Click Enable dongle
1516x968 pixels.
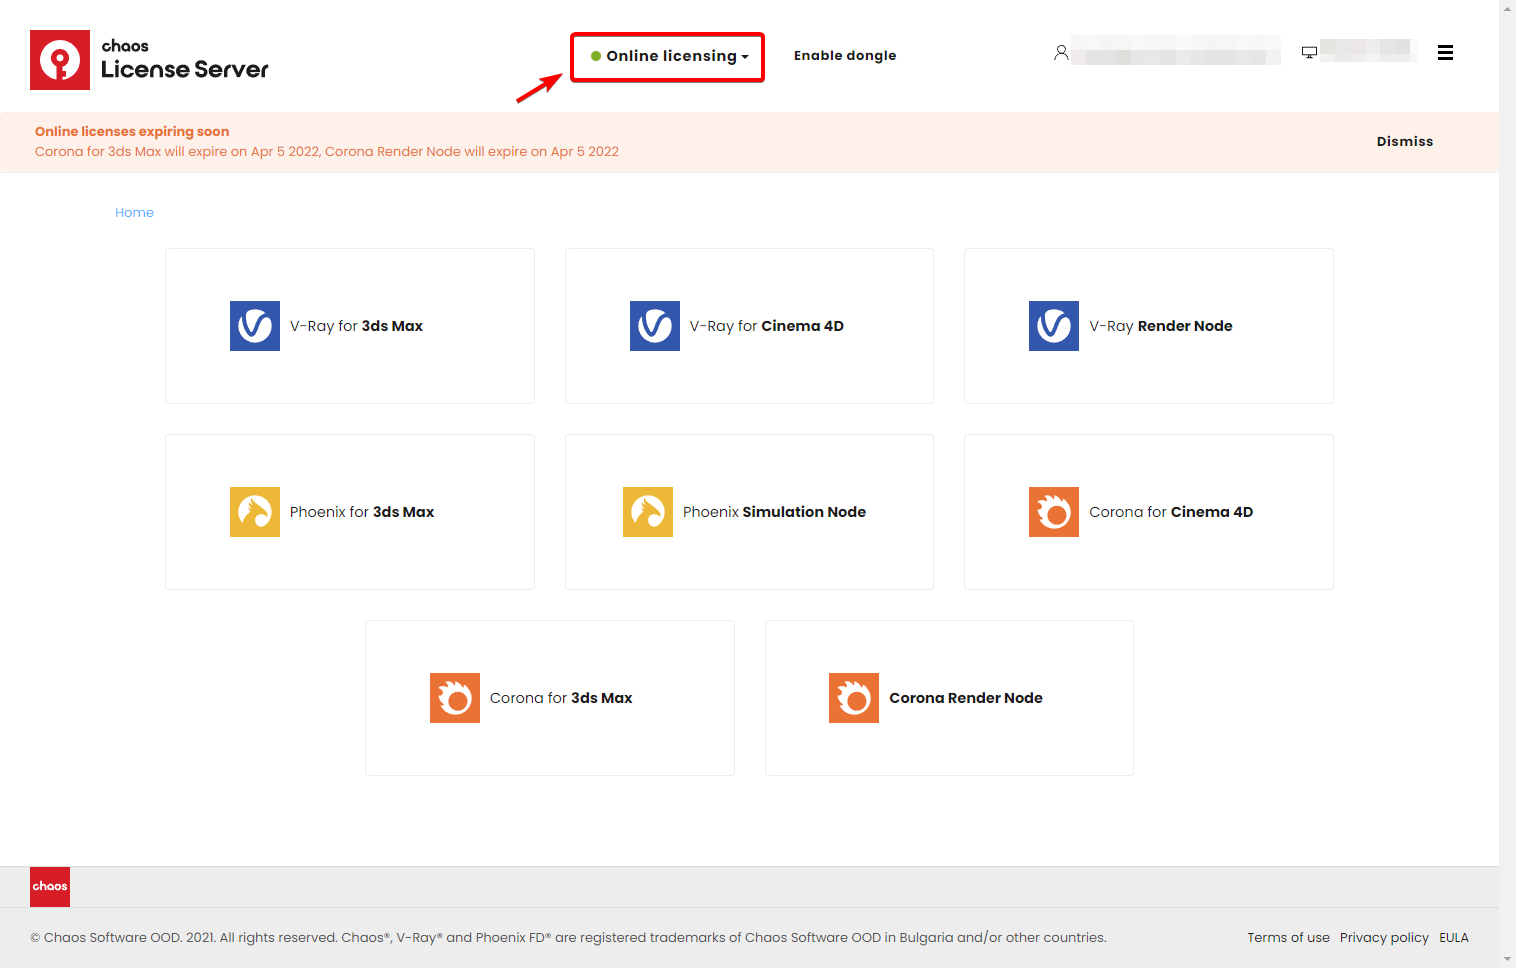click(x=845, y=56)
